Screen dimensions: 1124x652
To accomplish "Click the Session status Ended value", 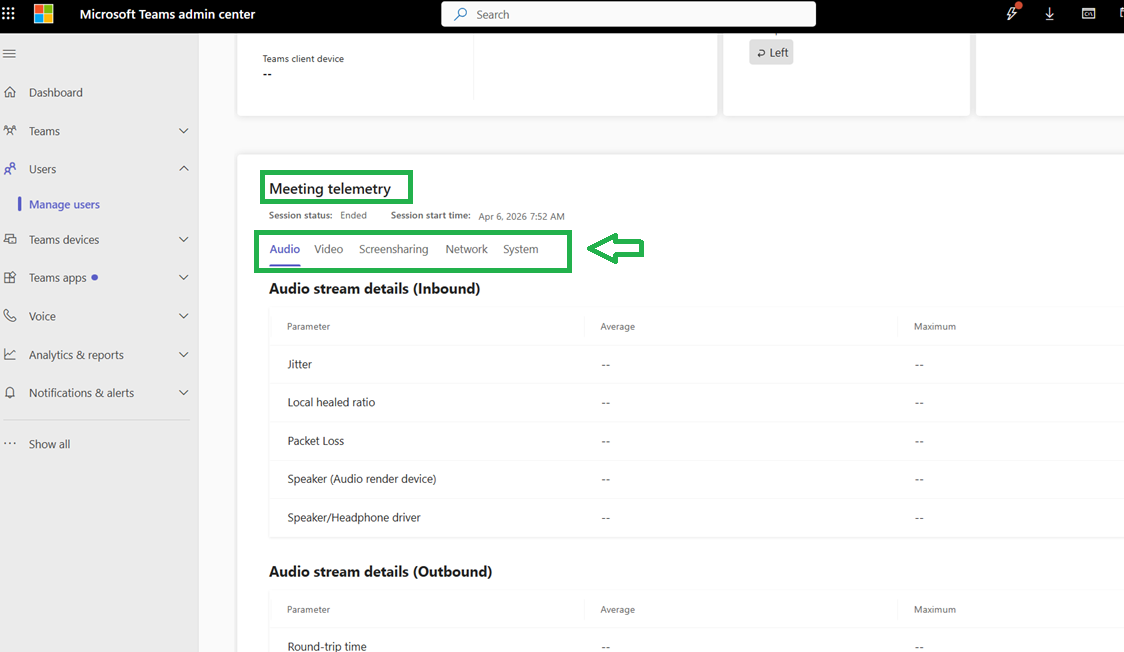I will (353, 216).
